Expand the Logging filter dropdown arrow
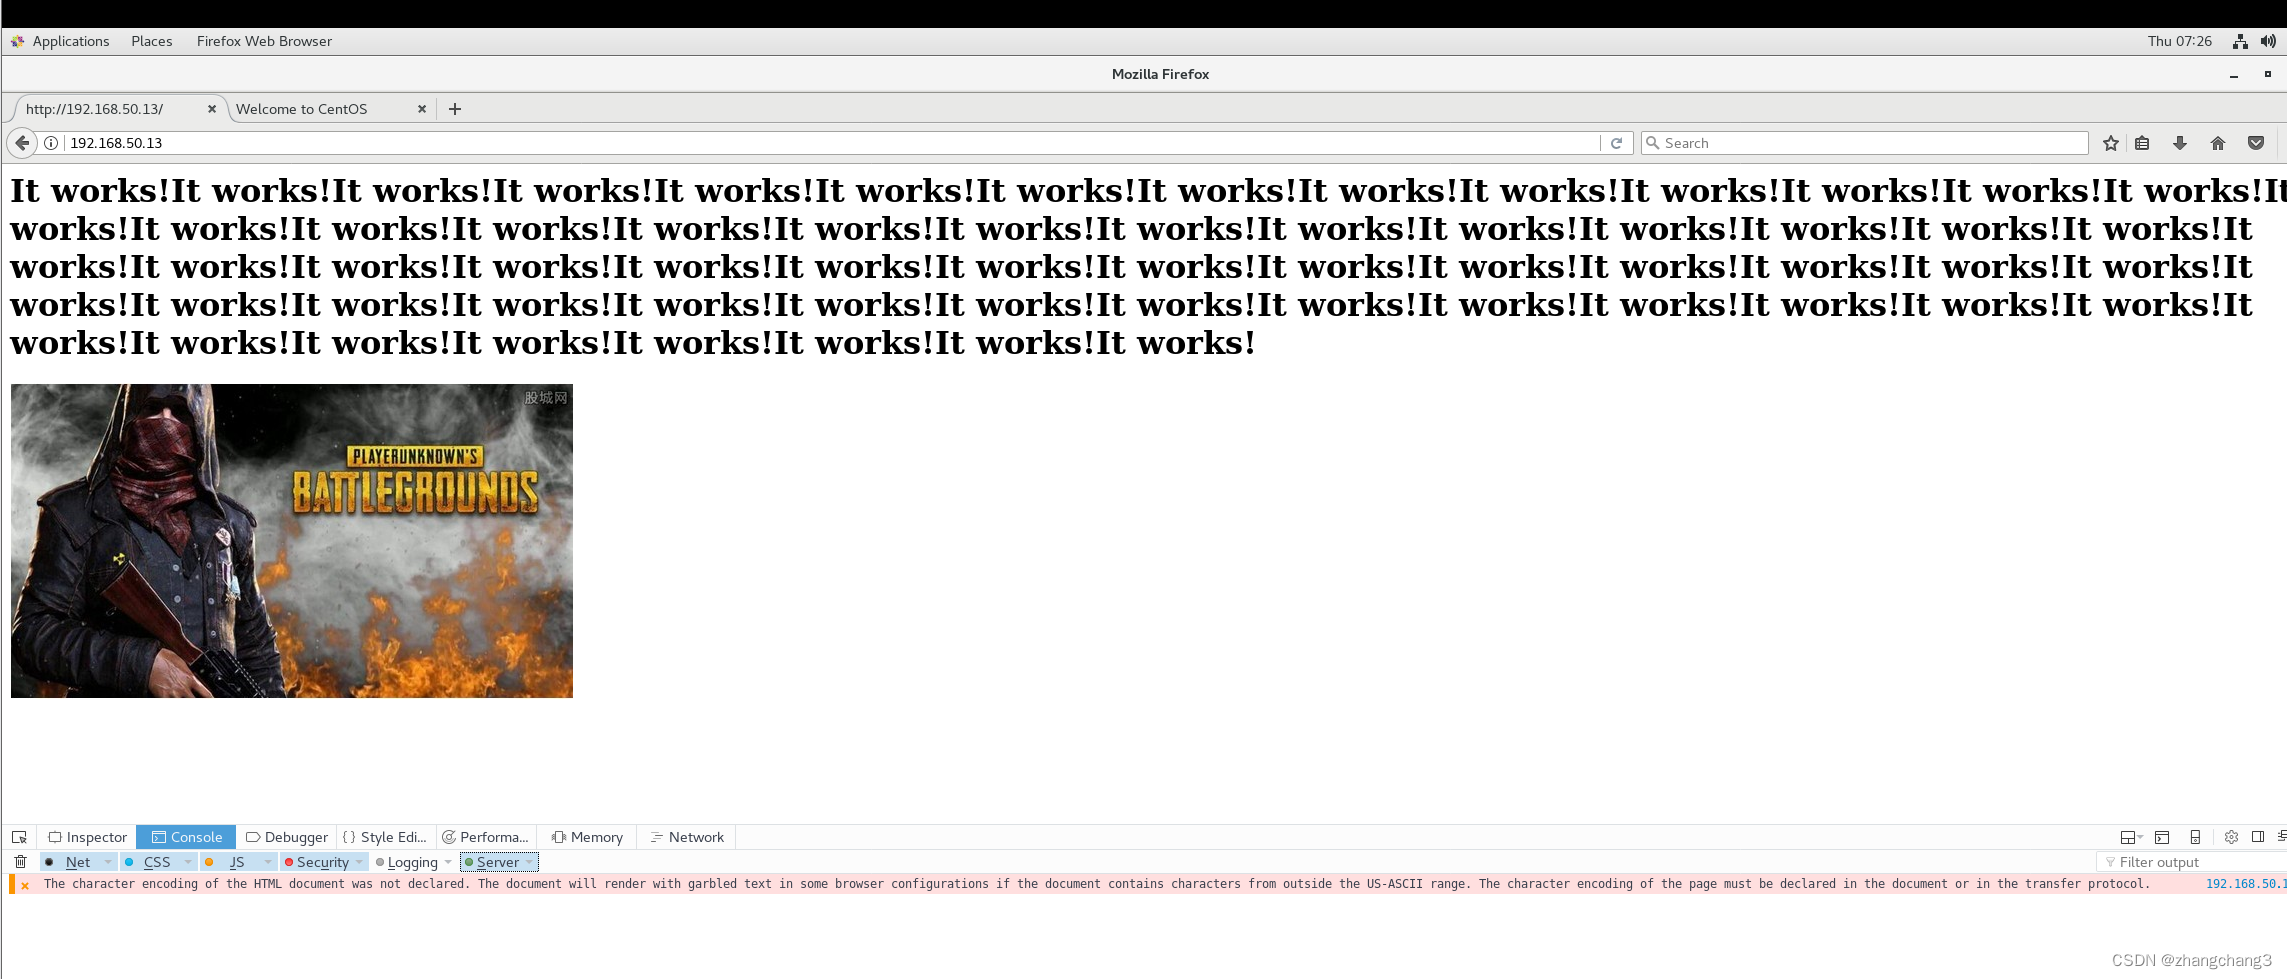 coord(448,862)
